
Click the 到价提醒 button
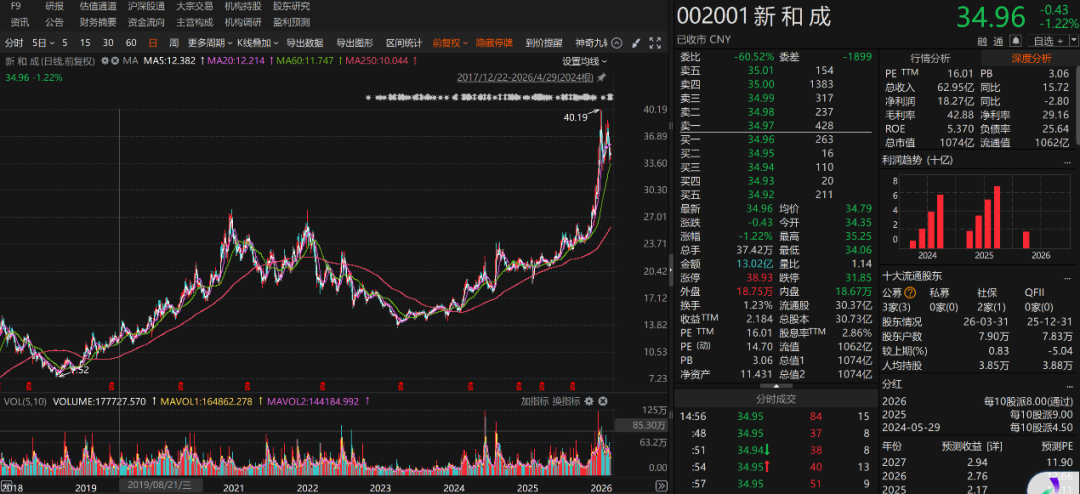pyautogui.click(x=544, y=43)
